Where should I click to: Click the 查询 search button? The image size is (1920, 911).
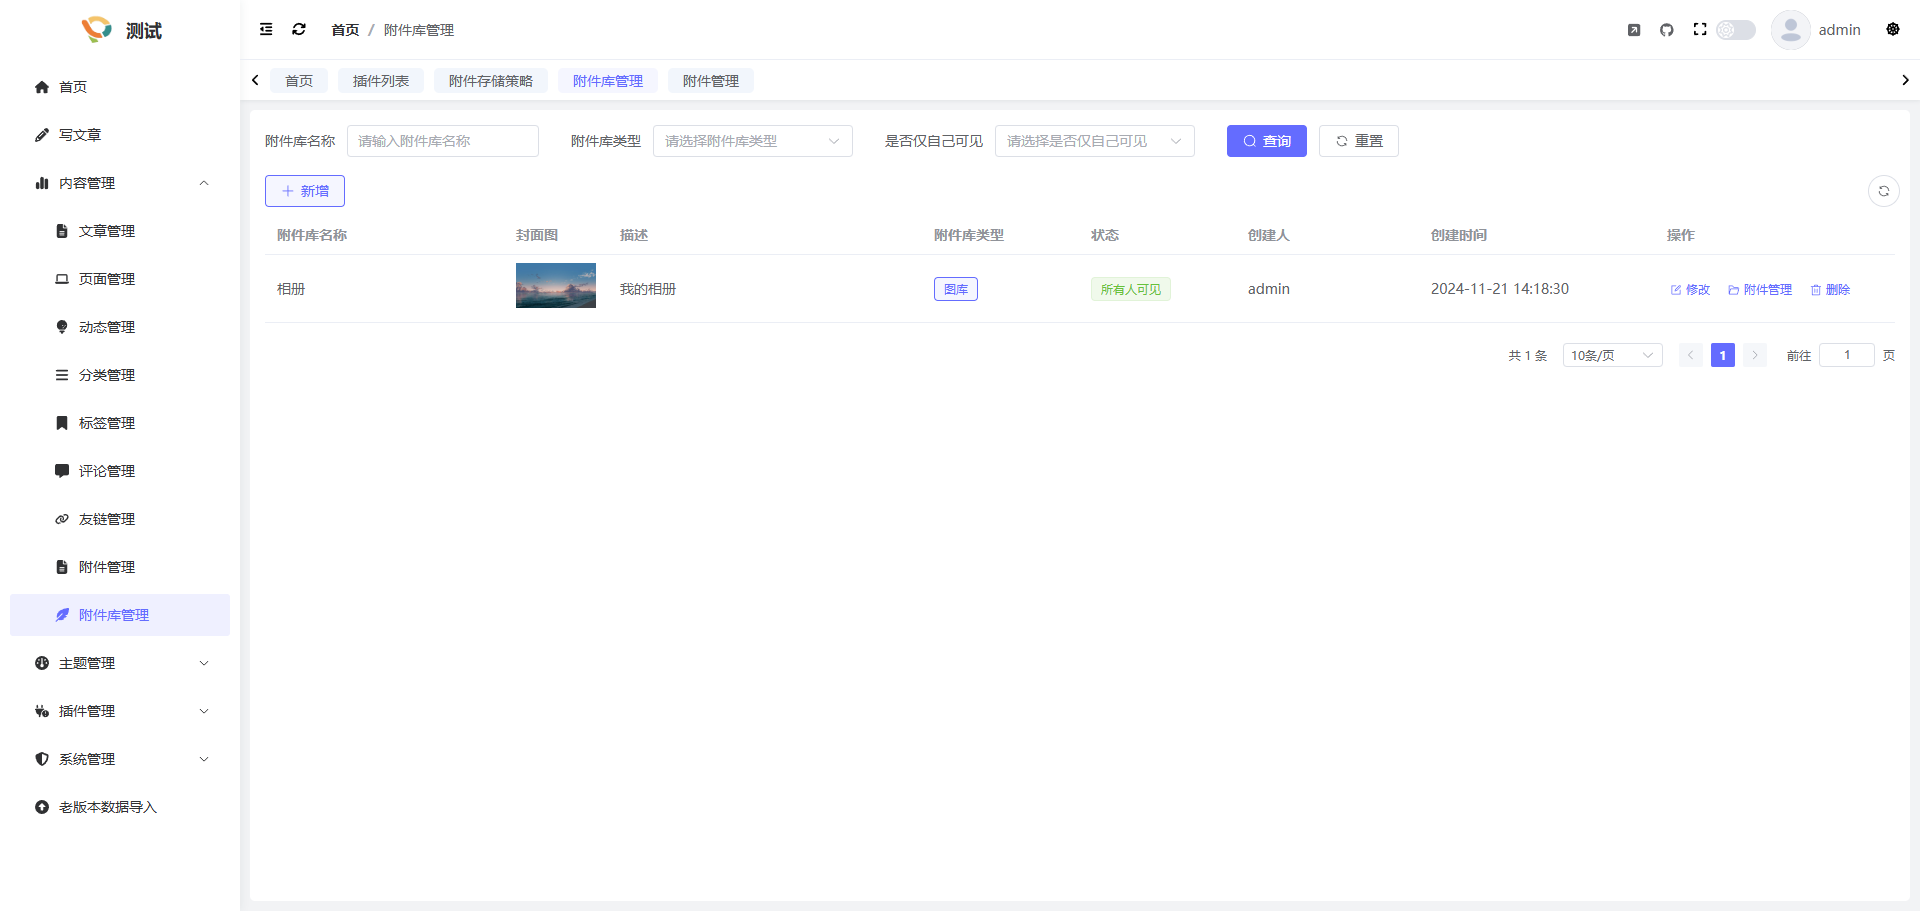(1266, 141)
